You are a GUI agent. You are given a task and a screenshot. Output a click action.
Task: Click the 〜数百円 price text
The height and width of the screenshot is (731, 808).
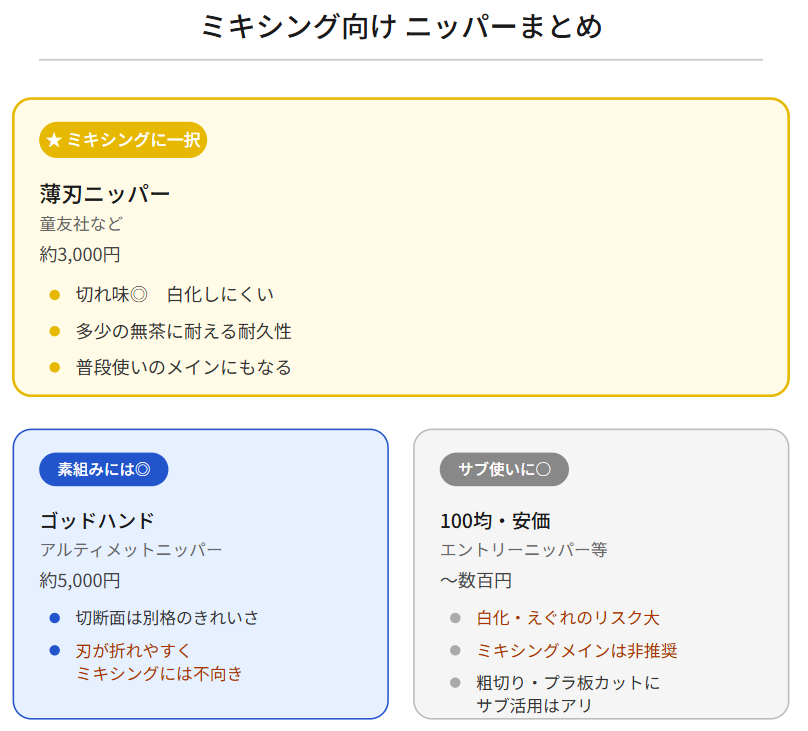pyautogui.click(x=476, y=580)
